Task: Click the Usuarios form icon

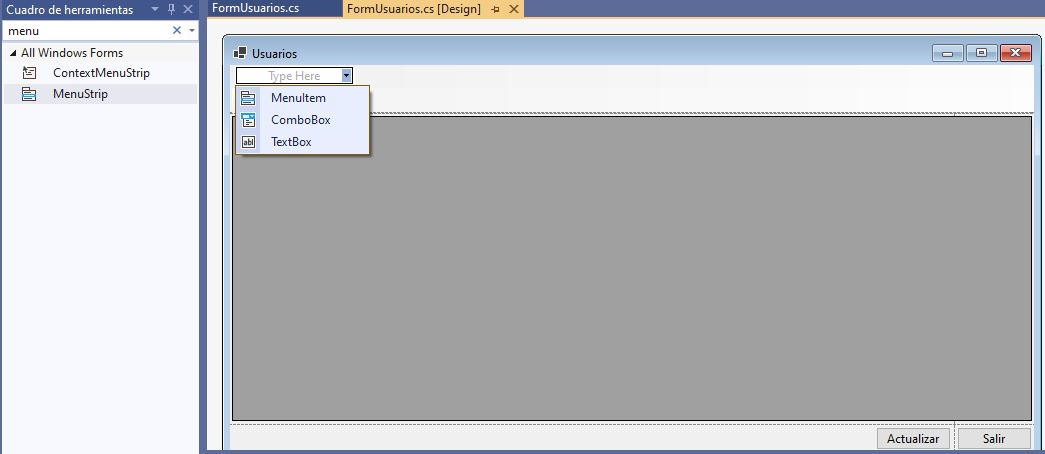Action: click(240, 53)
